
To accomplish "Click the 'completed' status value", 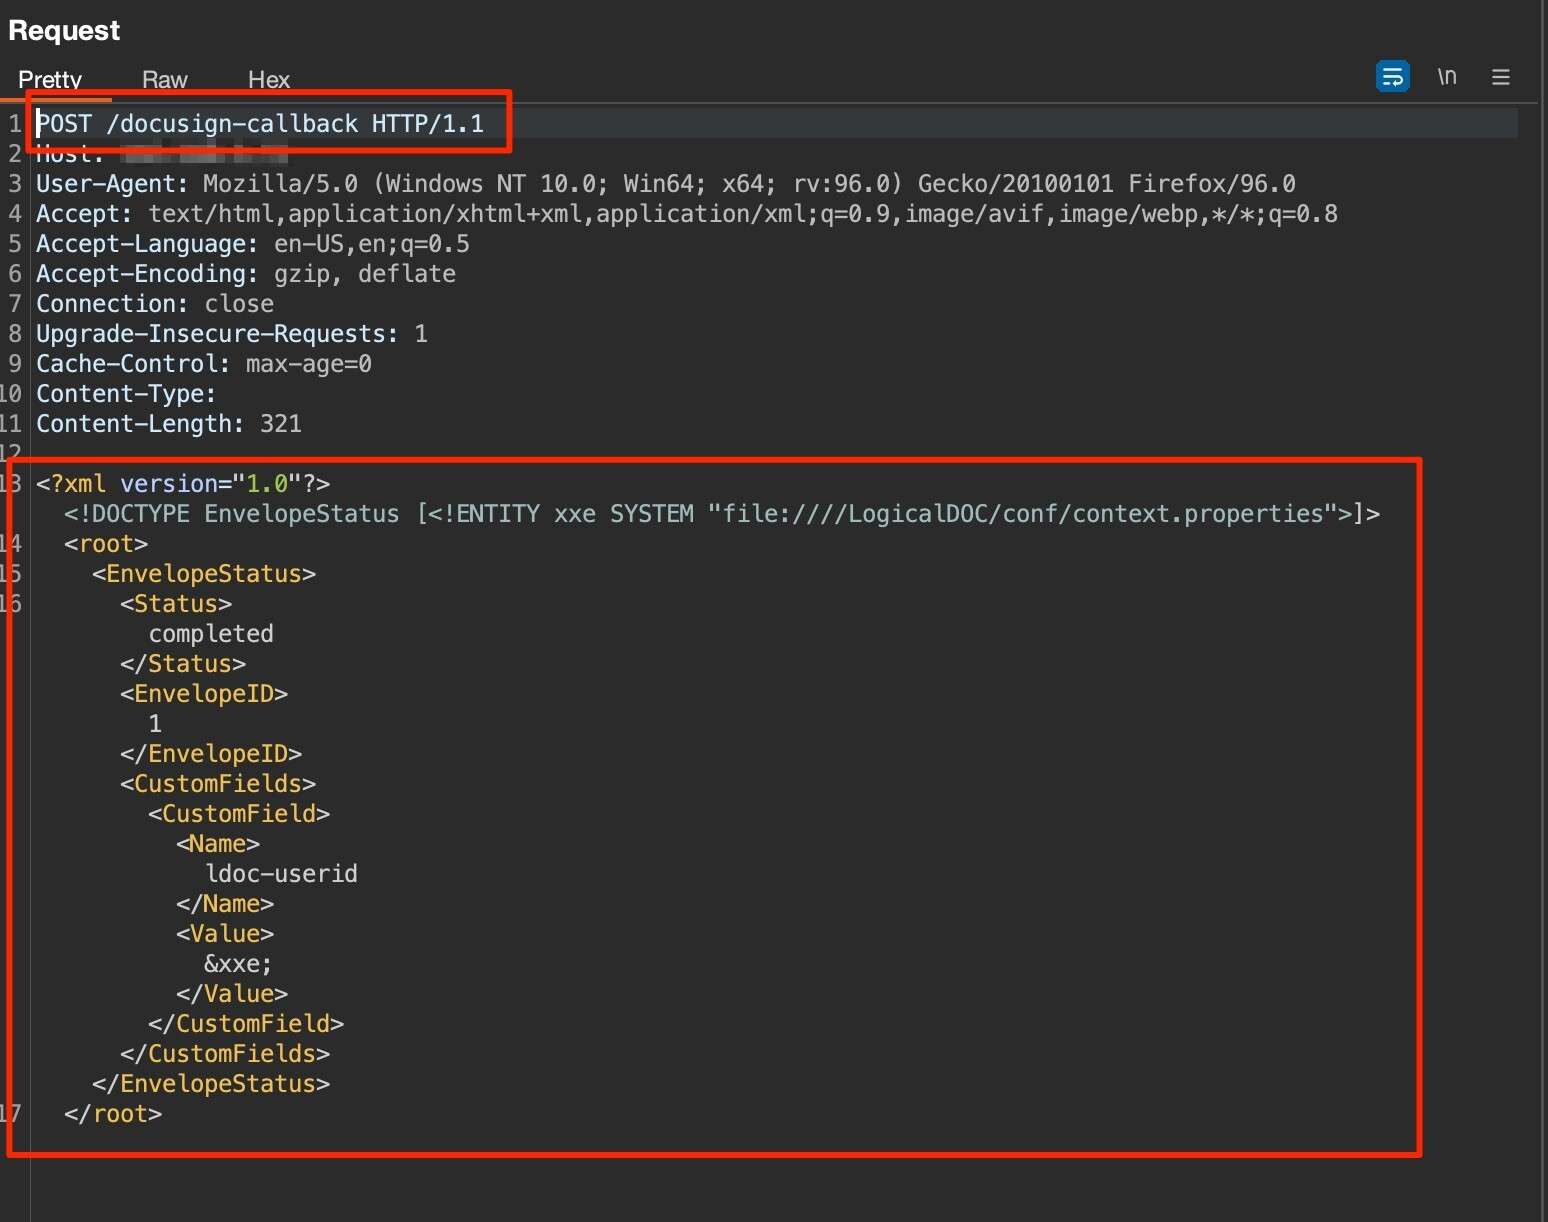I will [x=211, y=634].
